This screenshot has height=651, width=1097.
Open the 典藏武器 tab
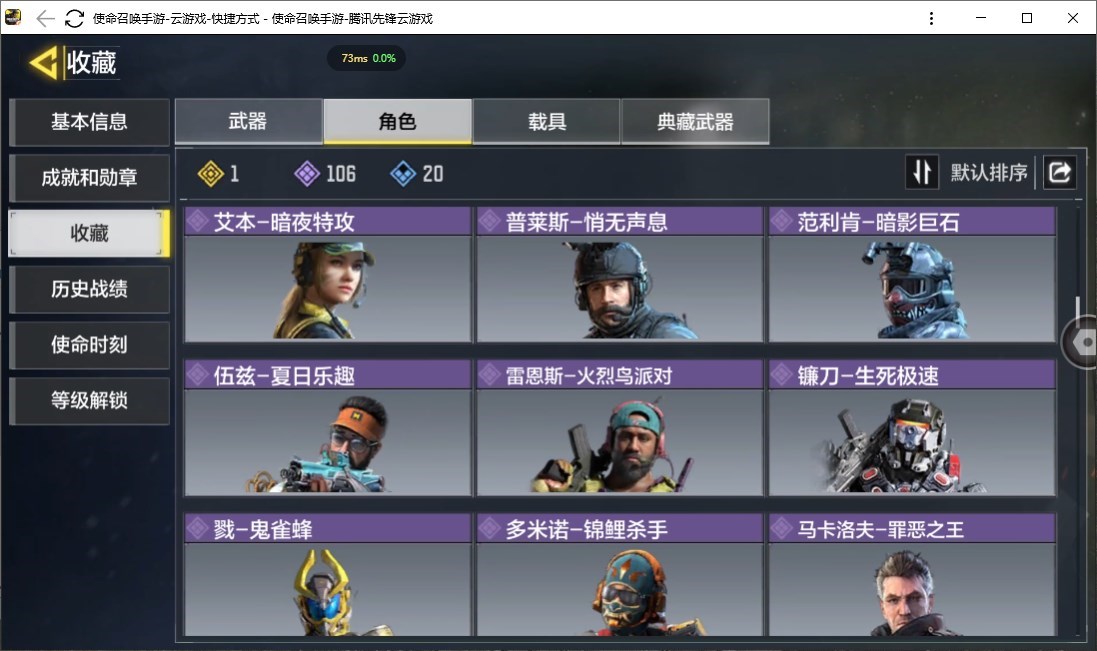click(x=695, y=122)
